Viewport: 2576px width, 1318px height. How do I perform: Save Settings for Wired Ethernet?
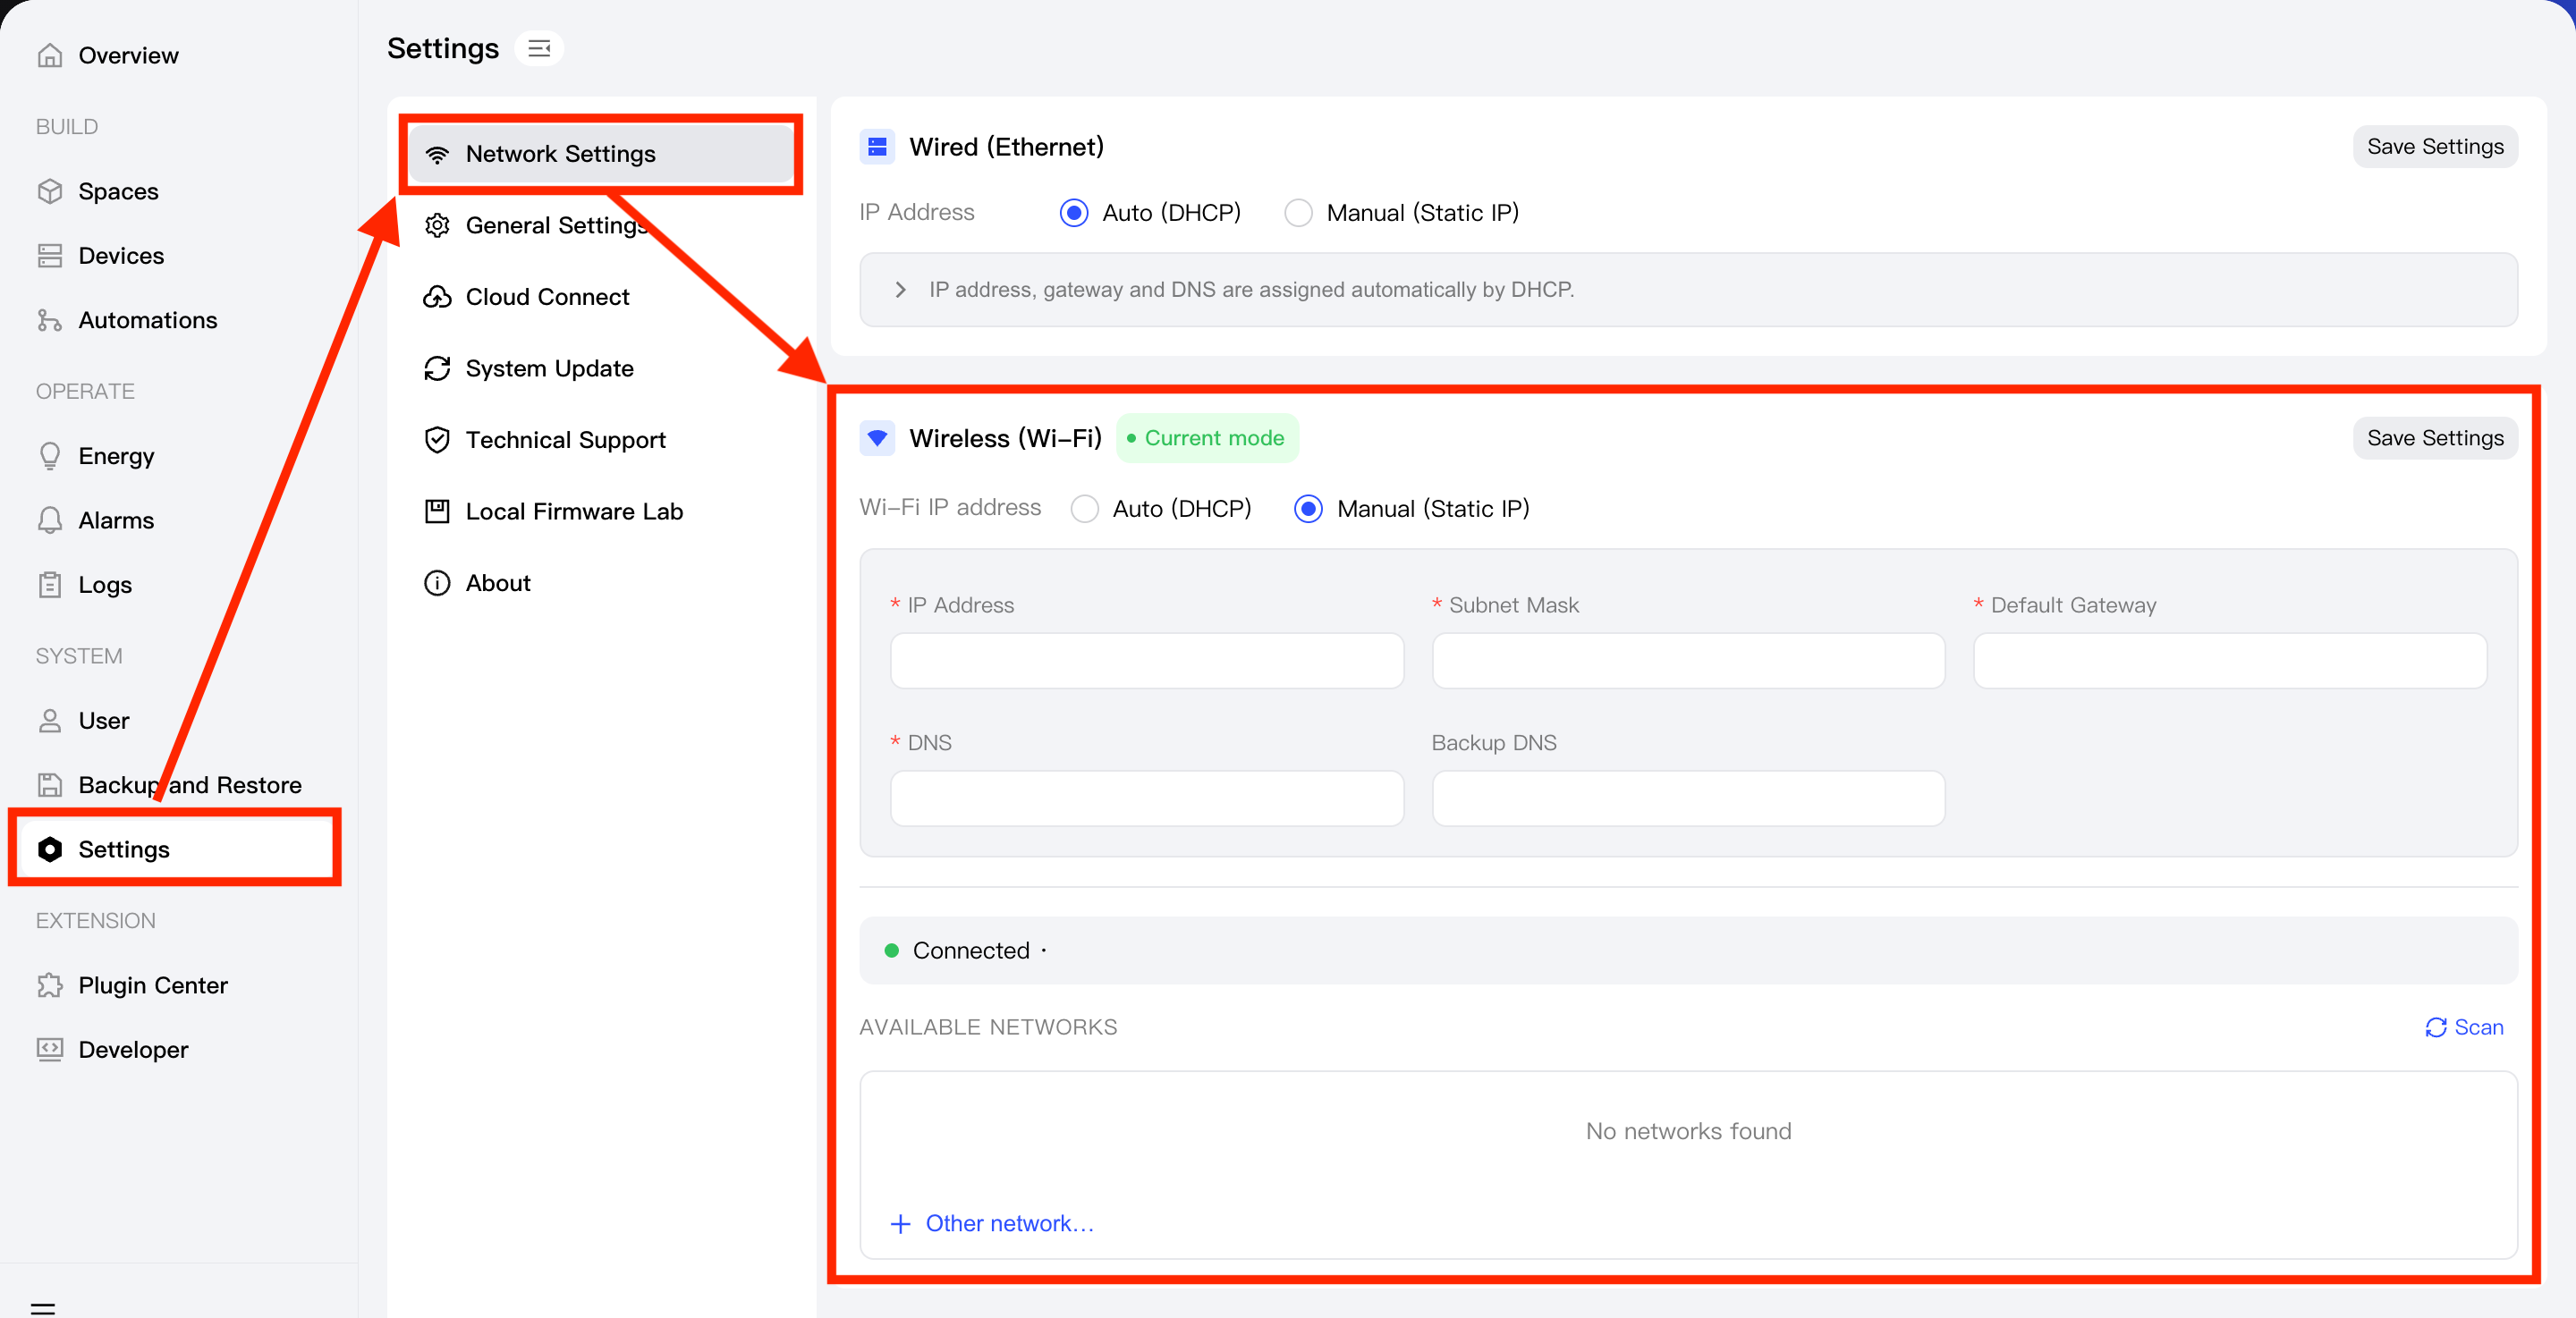(2435, 147)
